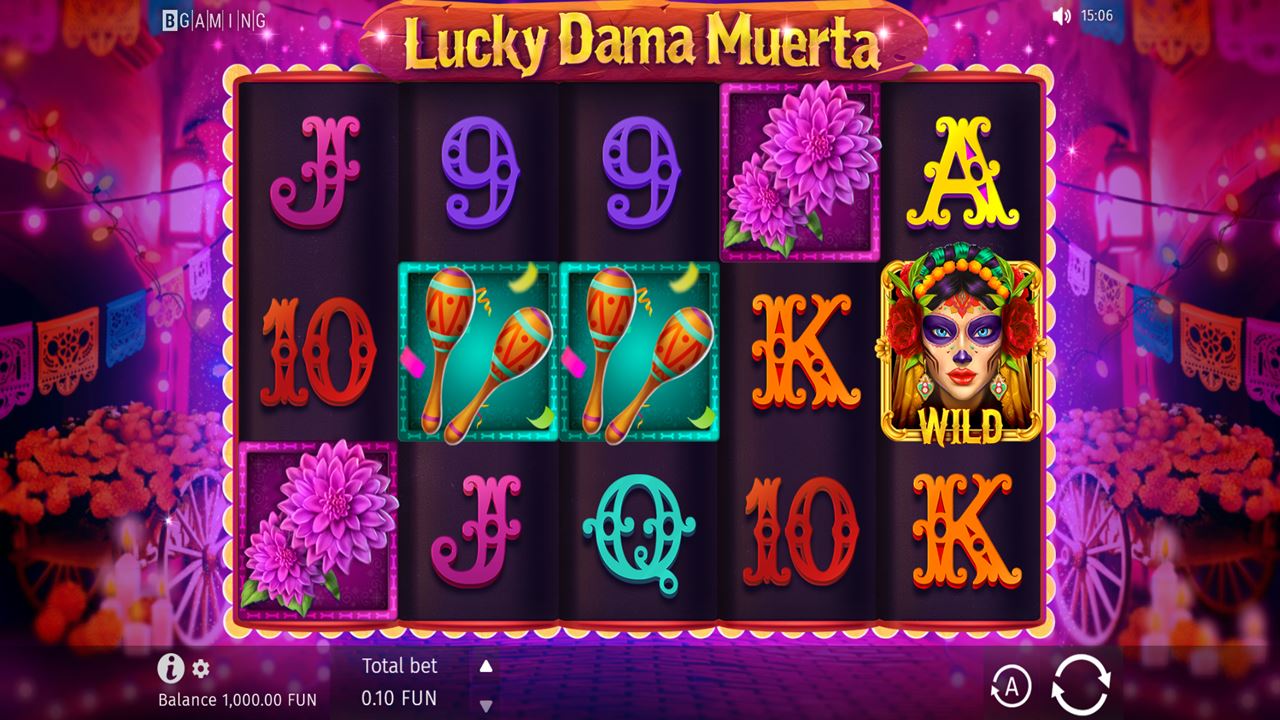Screen dimensions: 1280x720
Task: Click the spin reels button
Action: [1081, 685]
